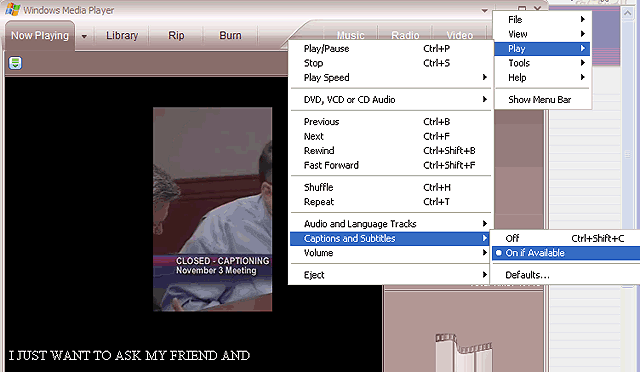This screenshot has width=640, height=372.
Task: Expand the Play Speed submenu
Action: coord(390,78)
